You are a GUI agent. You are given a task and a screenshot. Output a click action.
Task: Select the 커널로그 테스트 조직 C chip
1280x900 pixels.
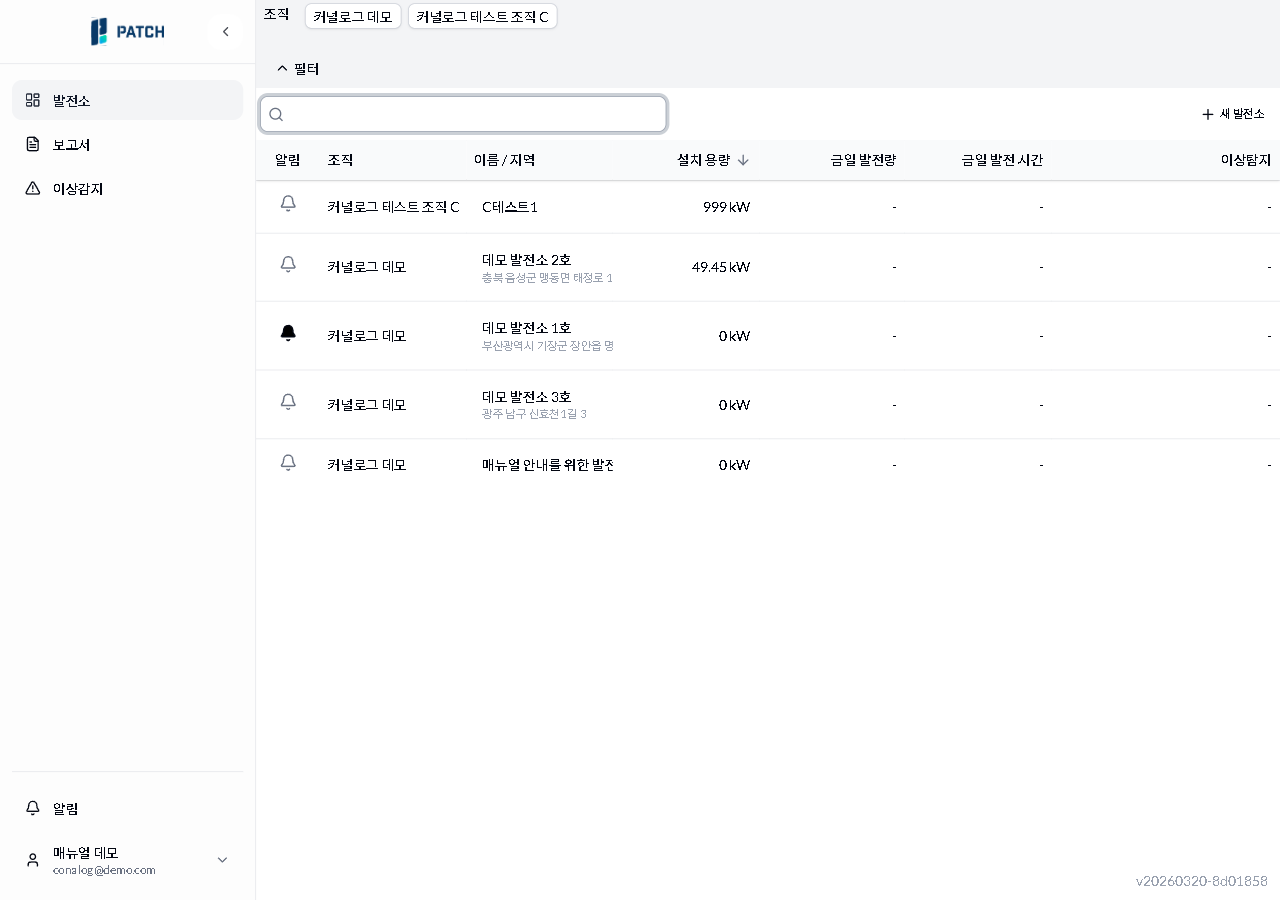click(482, 16)
